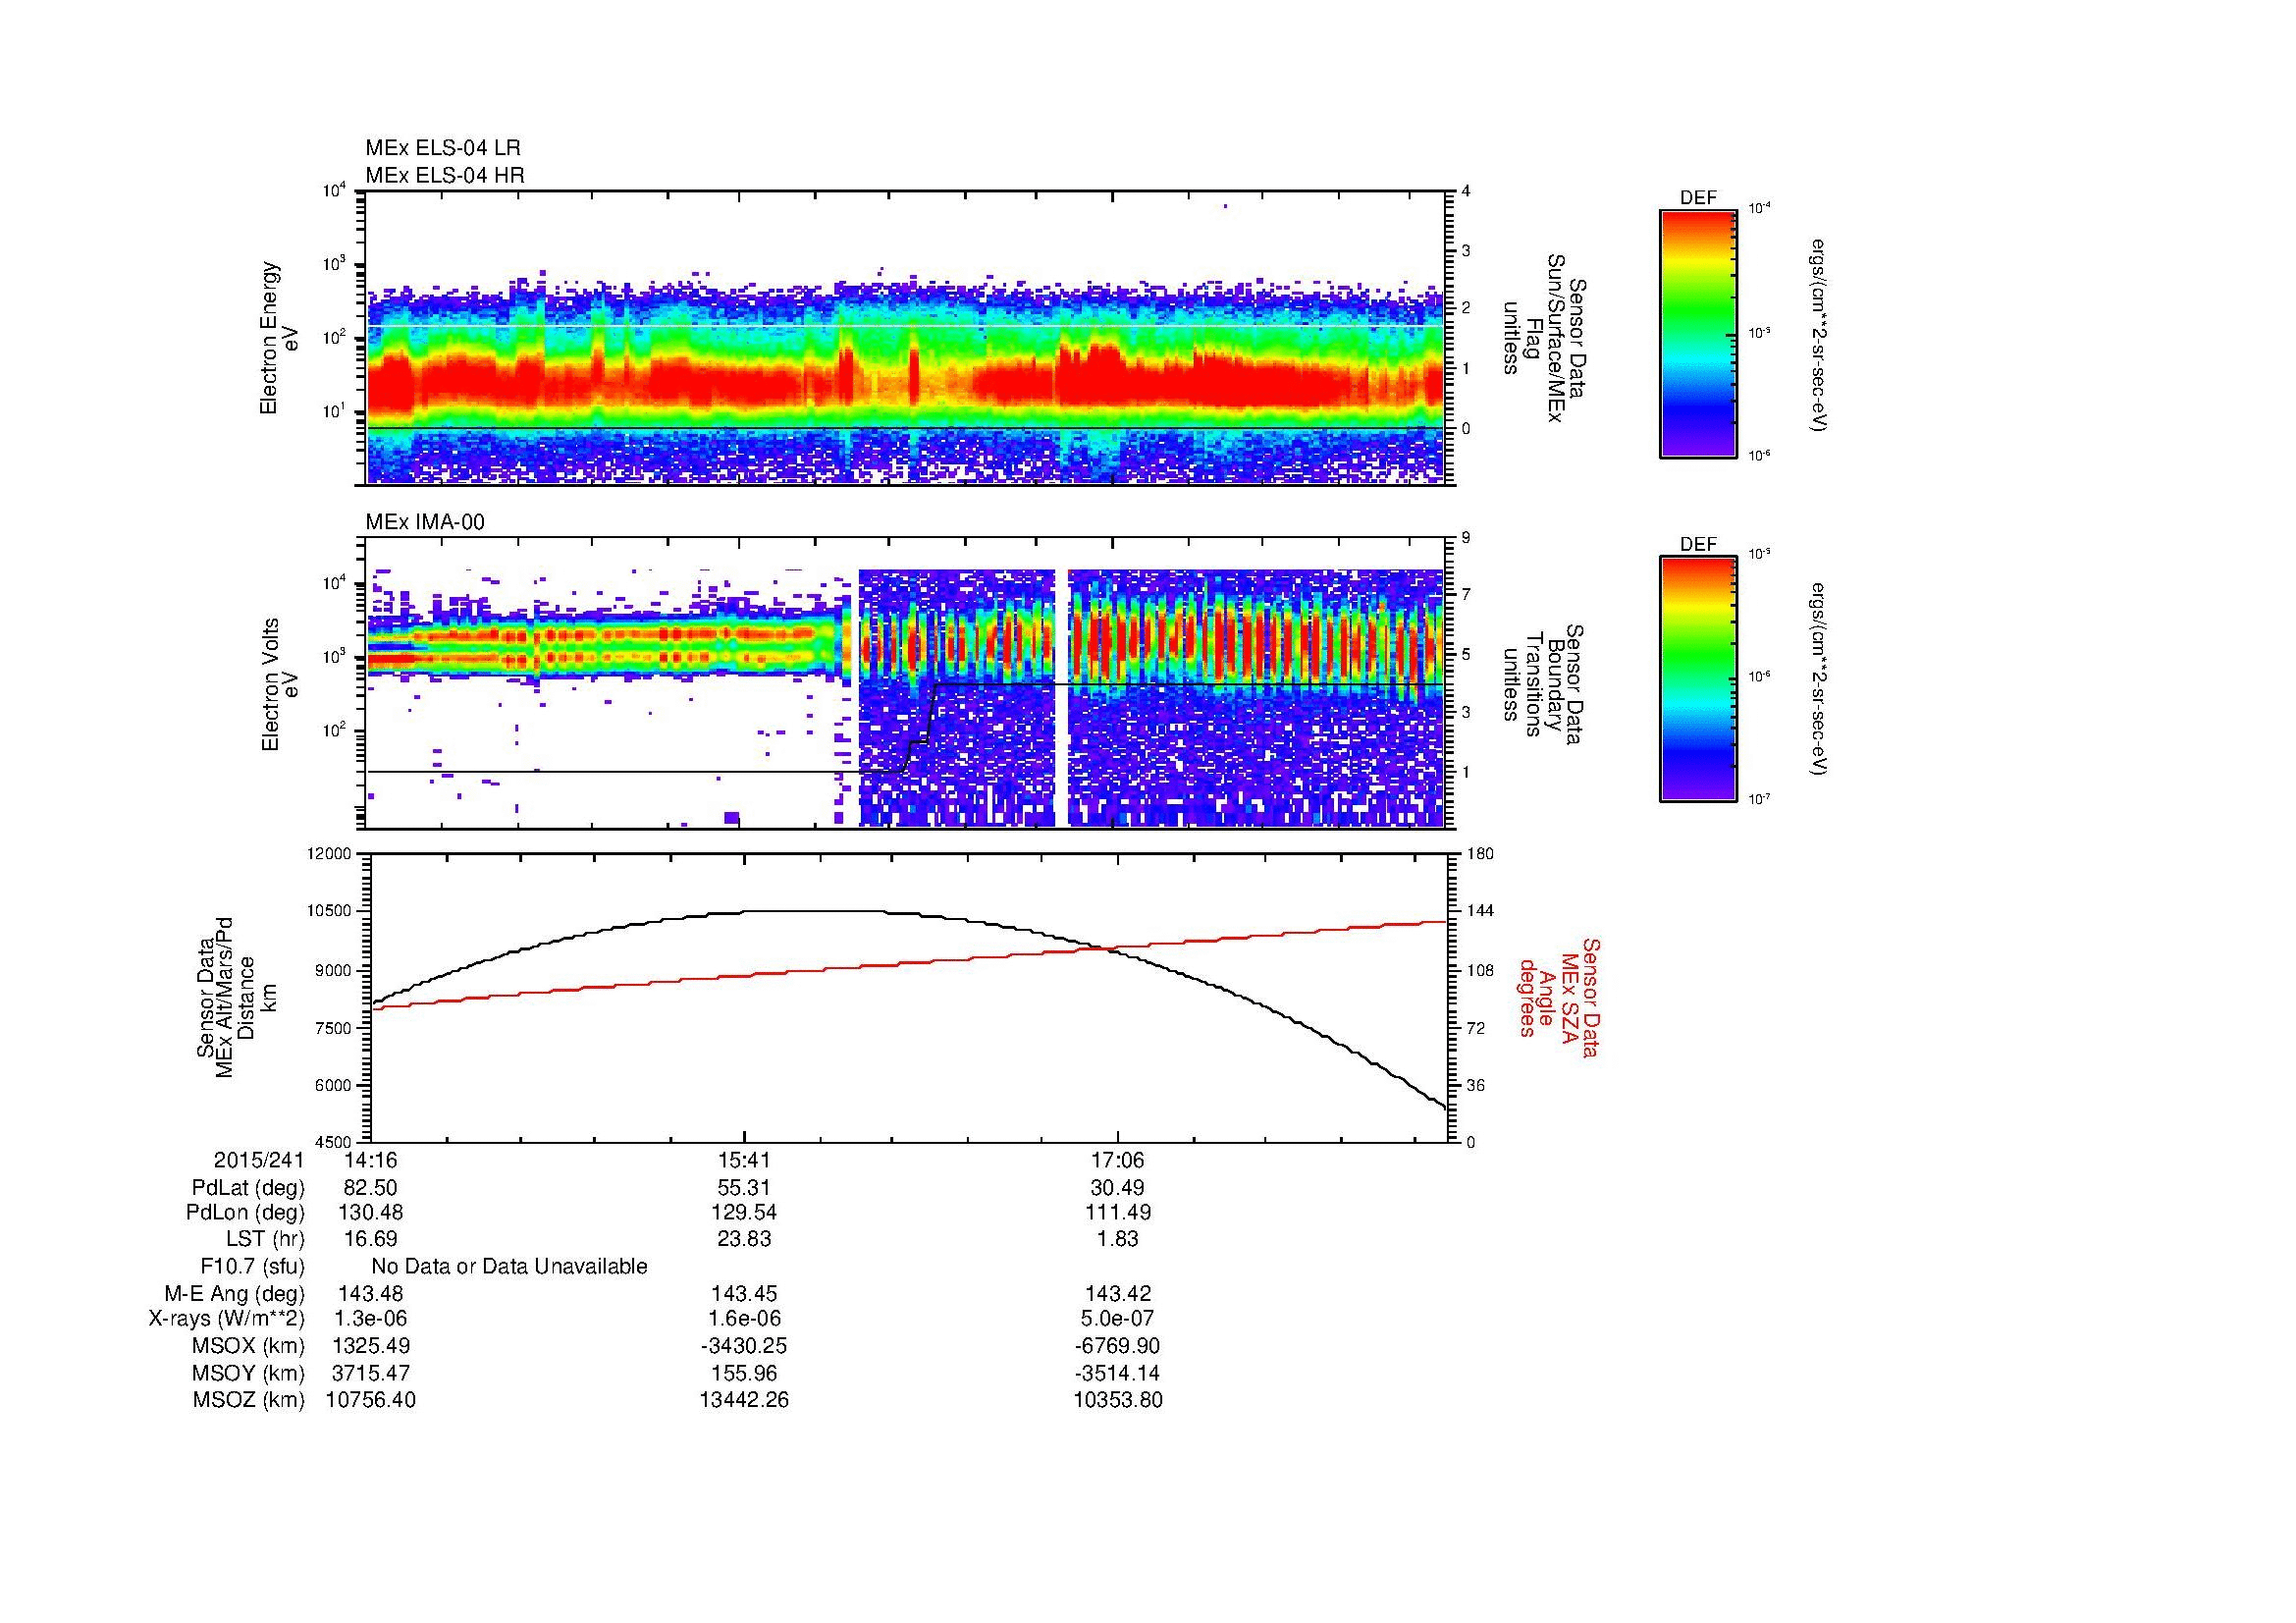Click the 'MEx Alt/Mars/Pd Distance km' axis label
Screen dimensions: 2296x1623
coord(236,997)
